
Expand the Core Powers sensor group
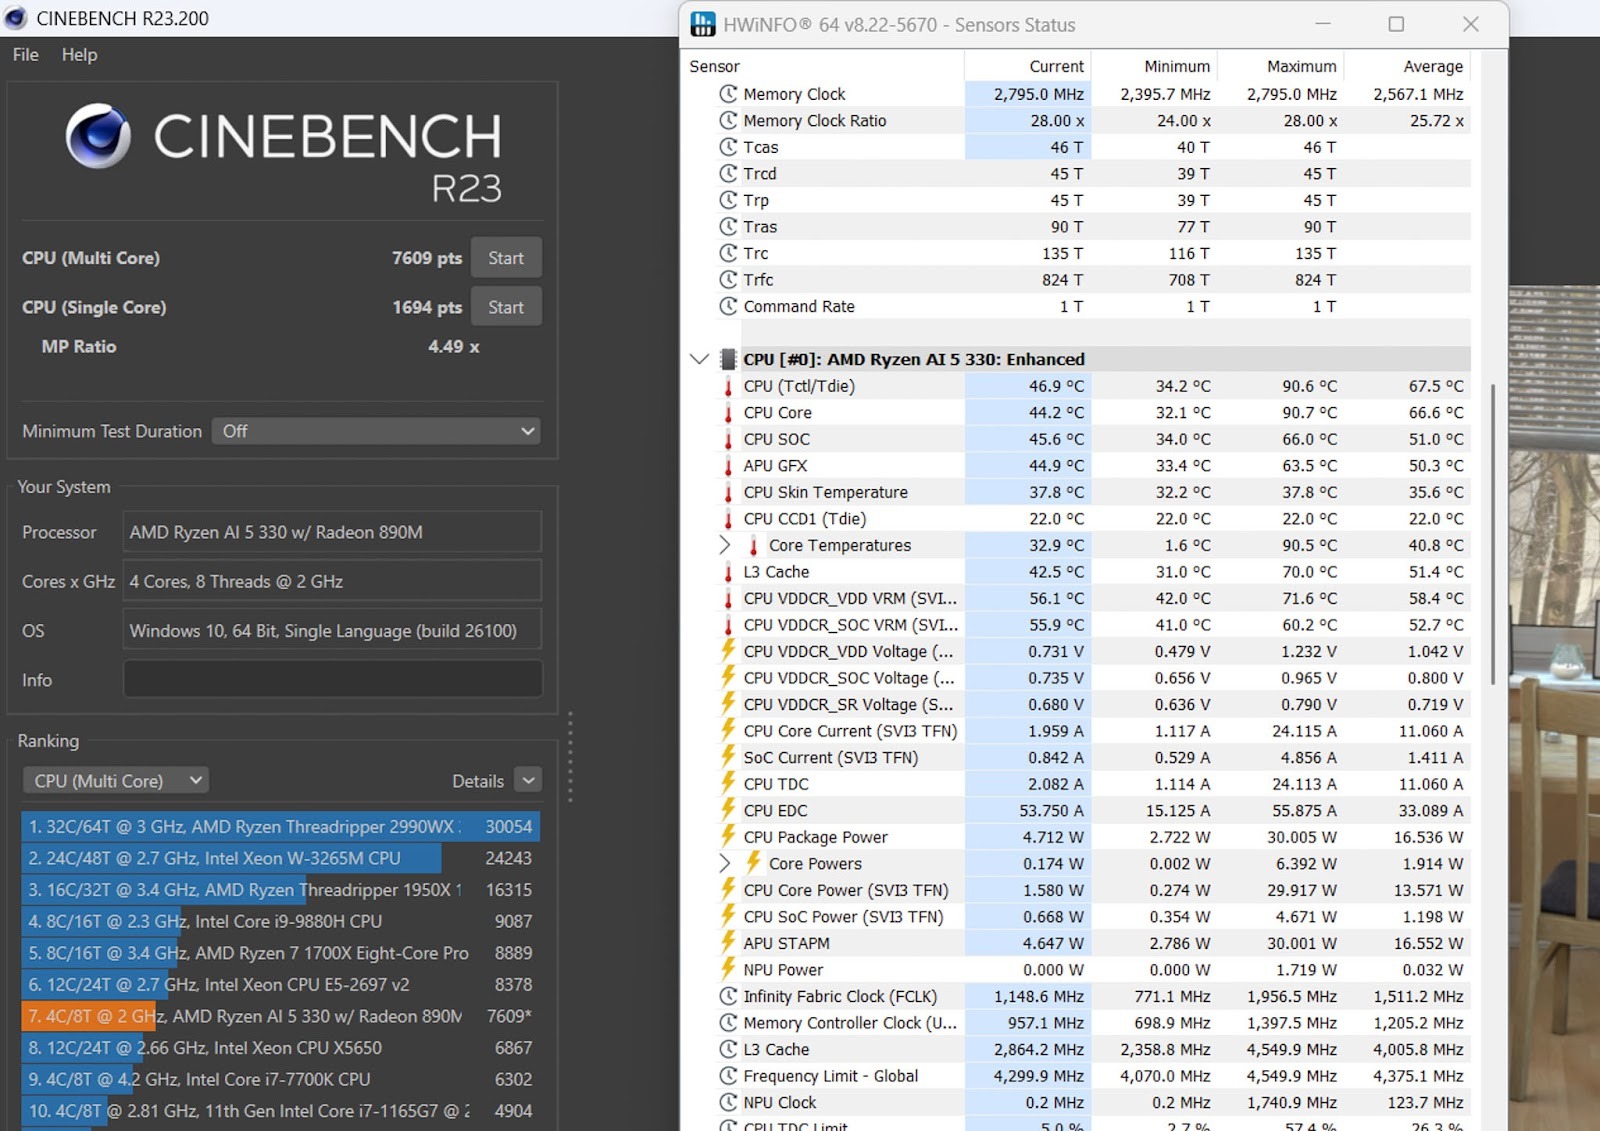tap(725, 863)
